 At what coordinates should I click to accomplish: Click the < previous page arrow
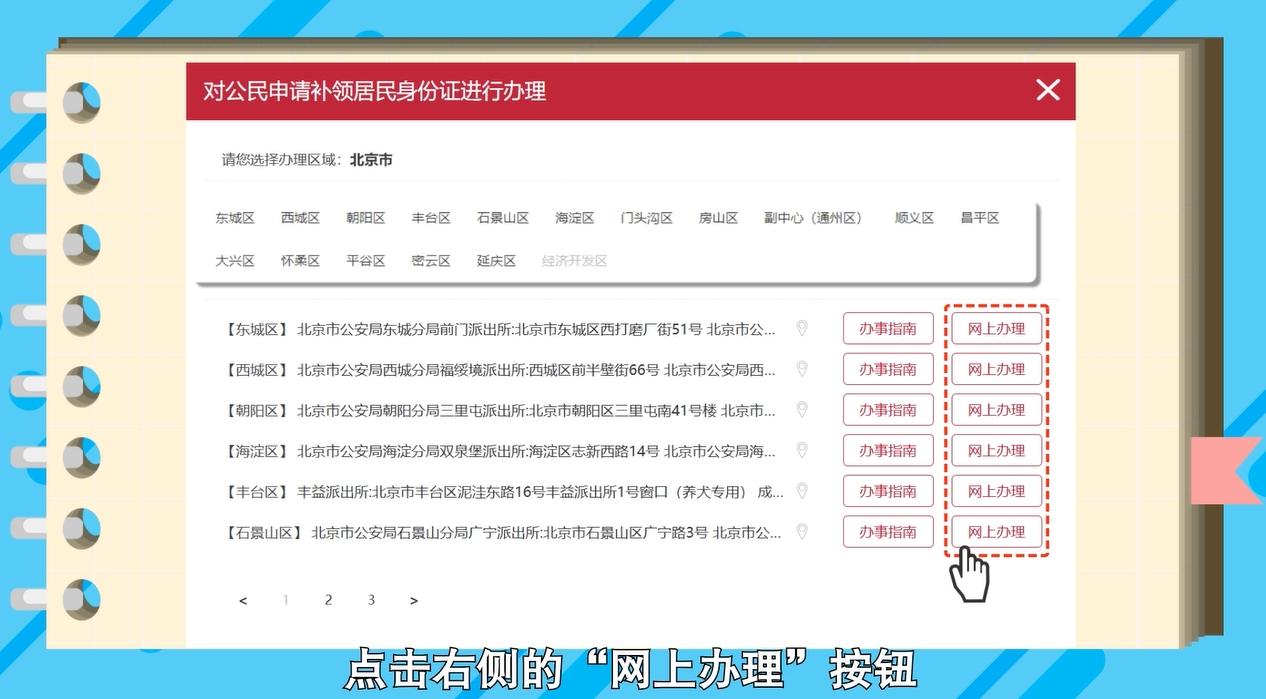pyautogui.click(x=243, y=600)
